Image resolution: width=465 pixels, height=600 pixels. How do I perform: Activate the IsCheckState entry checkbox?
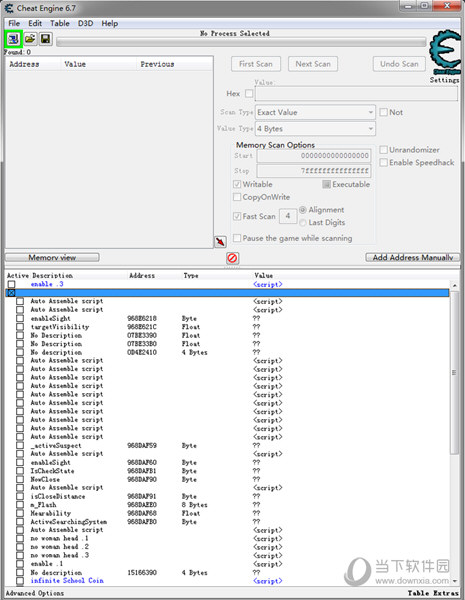(x=20, y=471)
